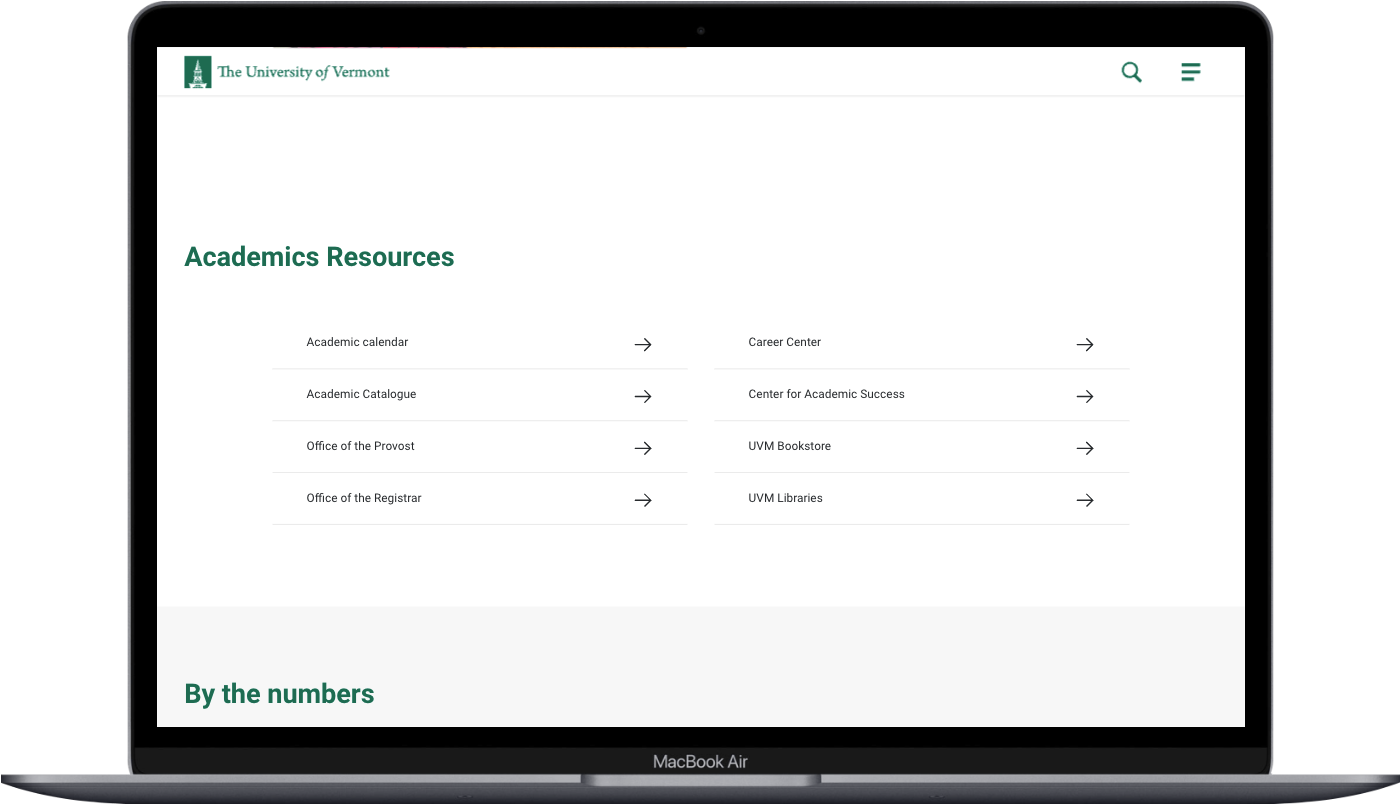
Task: Open the UVM Libraries link
Action: click(786, 498)
